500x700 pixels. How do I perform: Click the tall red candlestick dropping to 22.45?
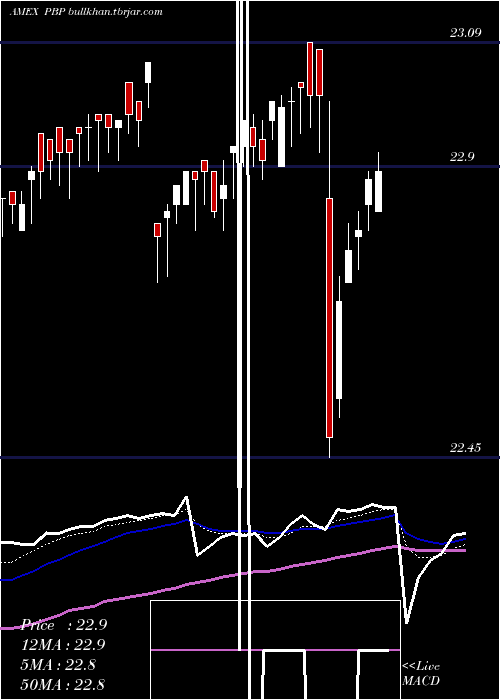(329, 317)
